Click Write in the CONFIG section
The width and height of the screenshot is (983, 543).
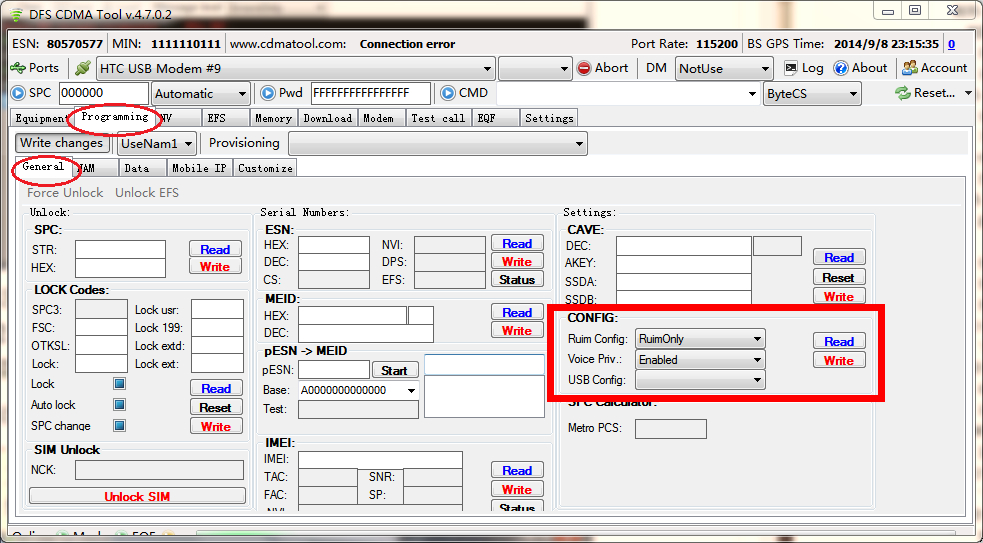point(839,360)
